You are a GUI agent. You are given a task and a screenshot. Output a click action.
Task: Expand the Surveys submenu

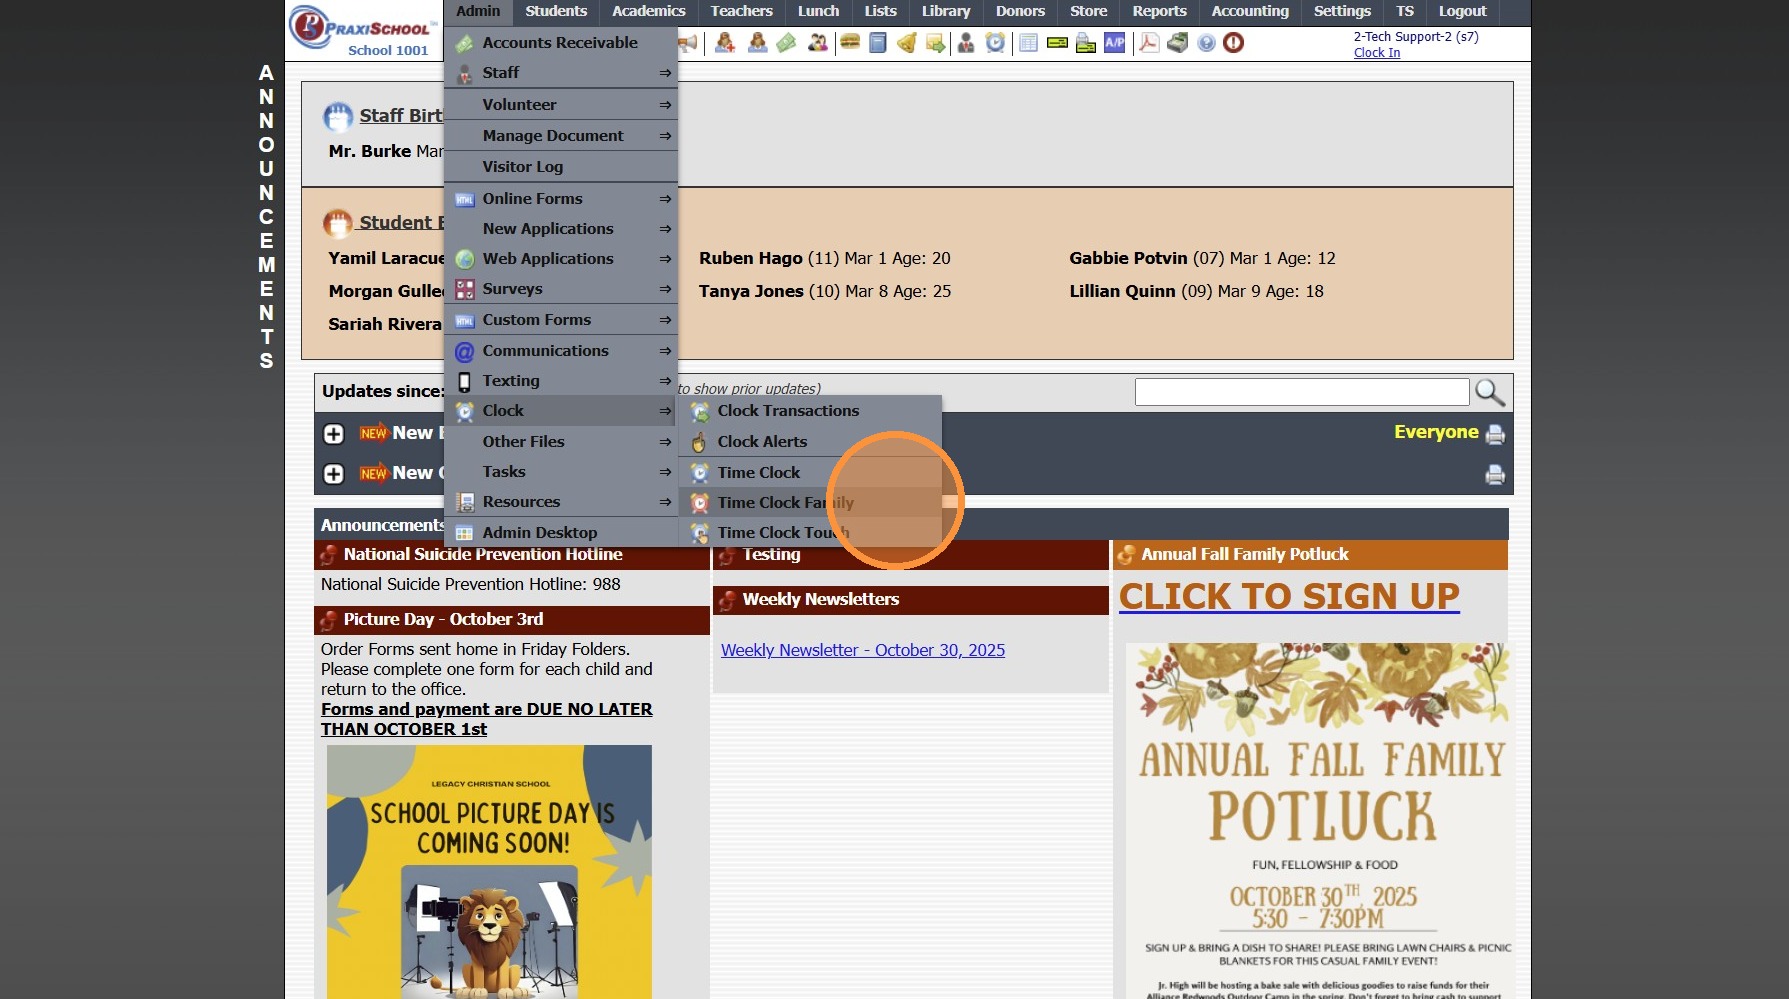(x=561, y=289)
